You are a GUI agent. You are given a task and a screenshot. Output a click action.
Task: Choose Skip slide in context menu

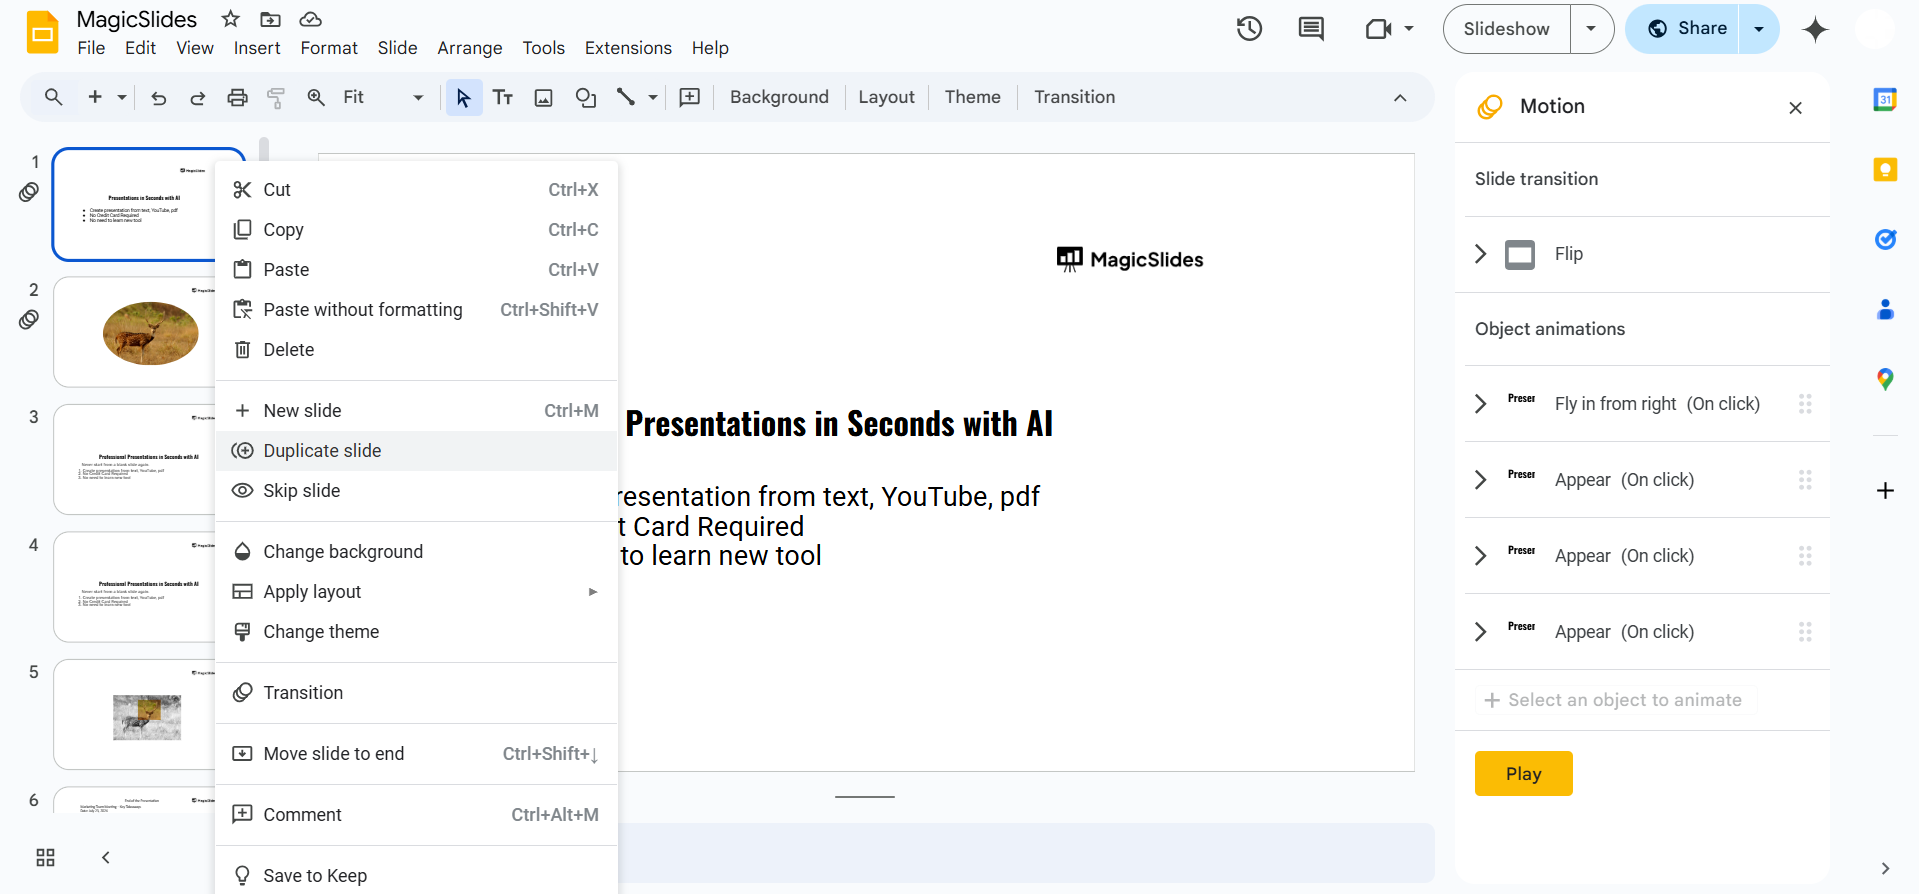(301, 491)
